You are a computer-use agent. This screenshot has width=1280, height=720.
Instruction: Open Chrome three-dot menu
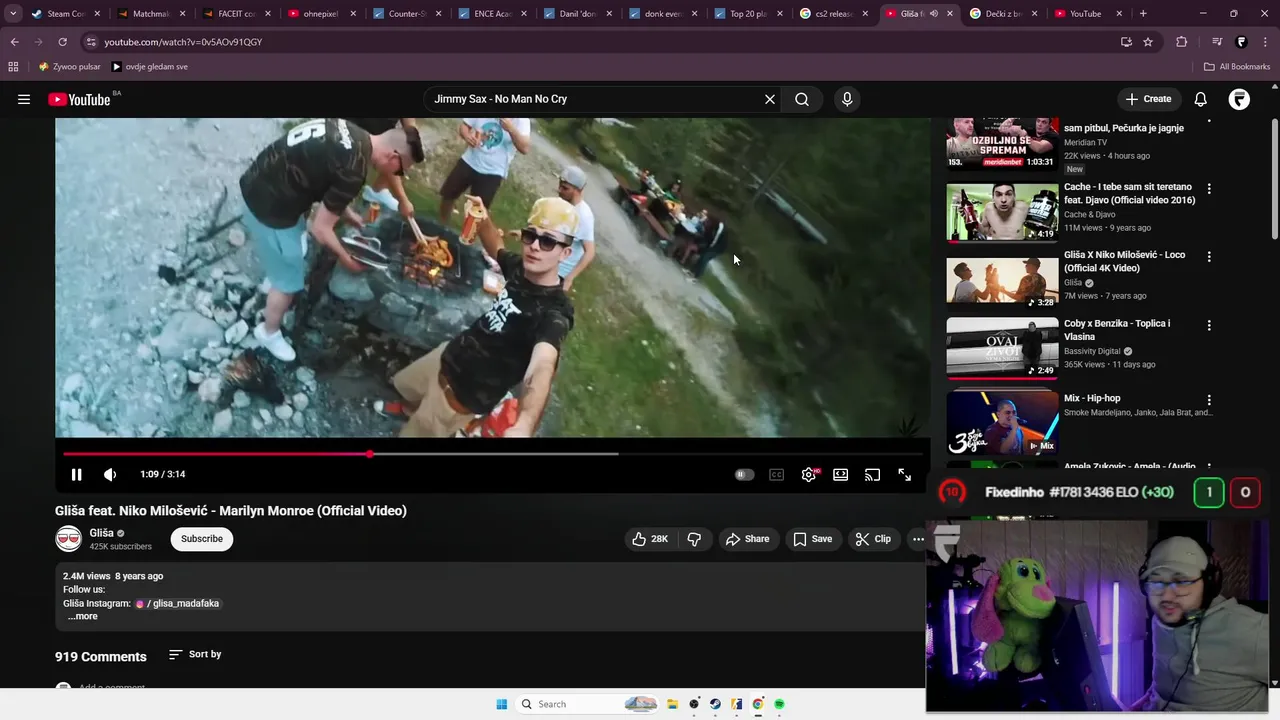(x=1266, y=42)
